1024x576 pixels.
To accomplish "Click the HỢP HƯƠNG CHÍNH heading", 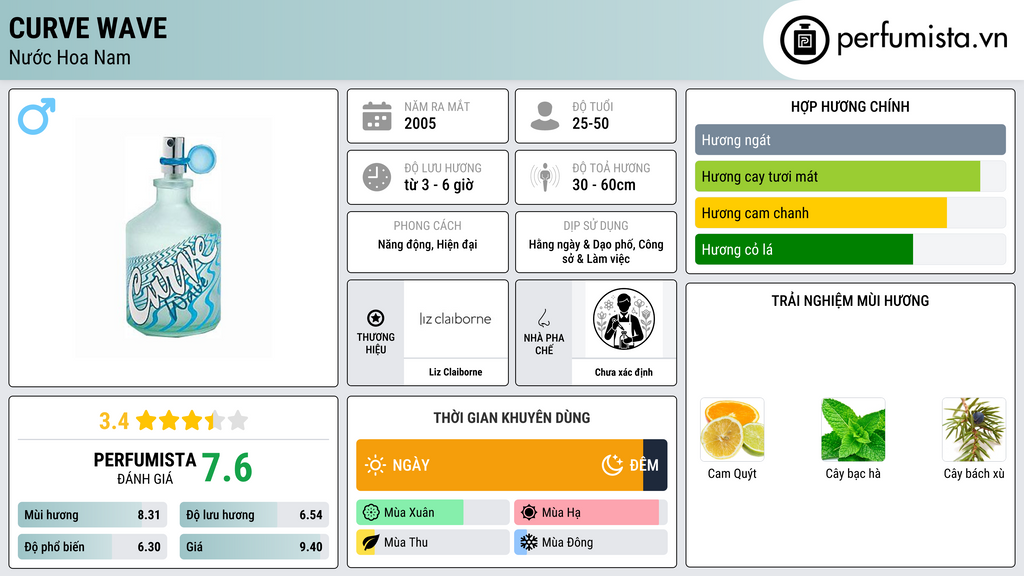I will click(850, 106).
